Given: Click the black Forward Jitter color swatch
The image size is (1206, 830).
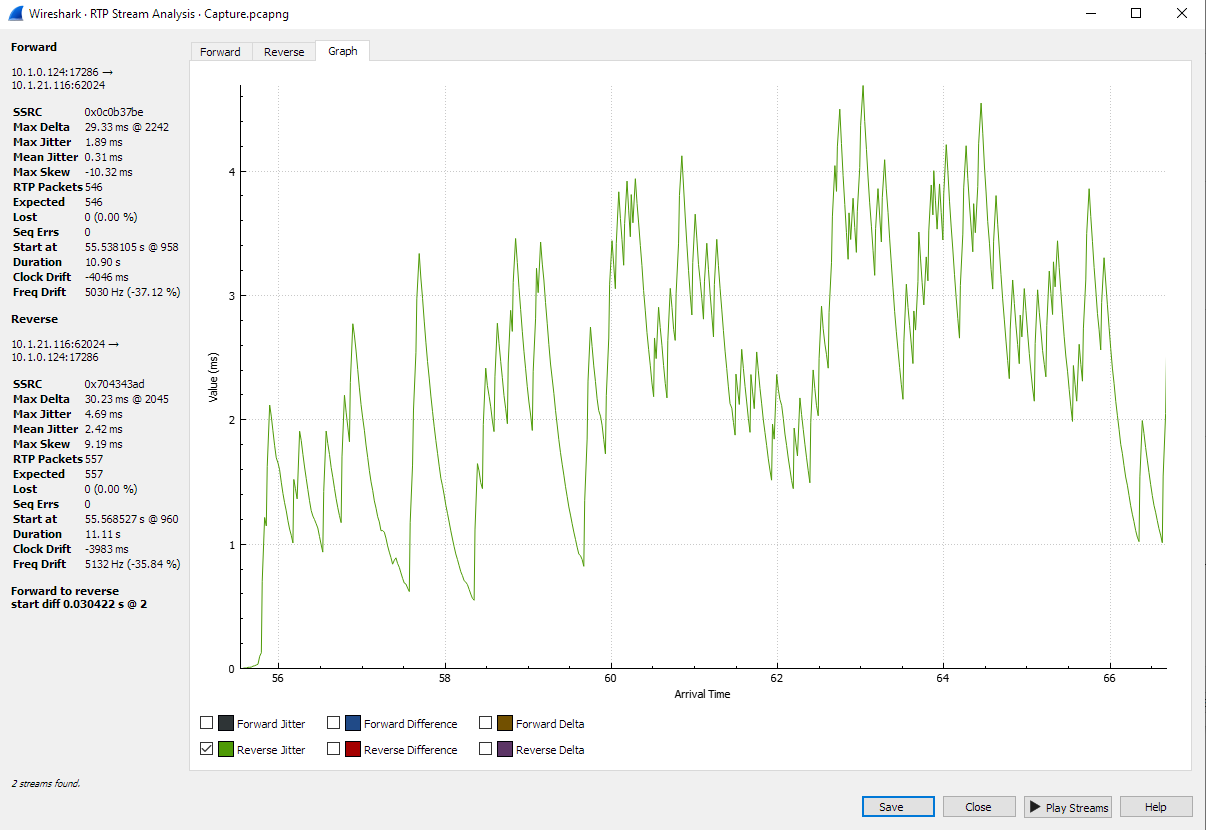Looking at the screenshot, I should coord(224,721).
